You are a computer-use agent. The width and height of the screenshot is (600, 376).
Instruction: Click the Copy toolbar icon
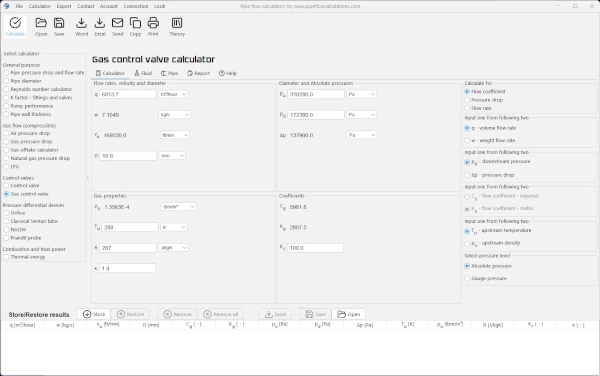click(x=135, y=27)
